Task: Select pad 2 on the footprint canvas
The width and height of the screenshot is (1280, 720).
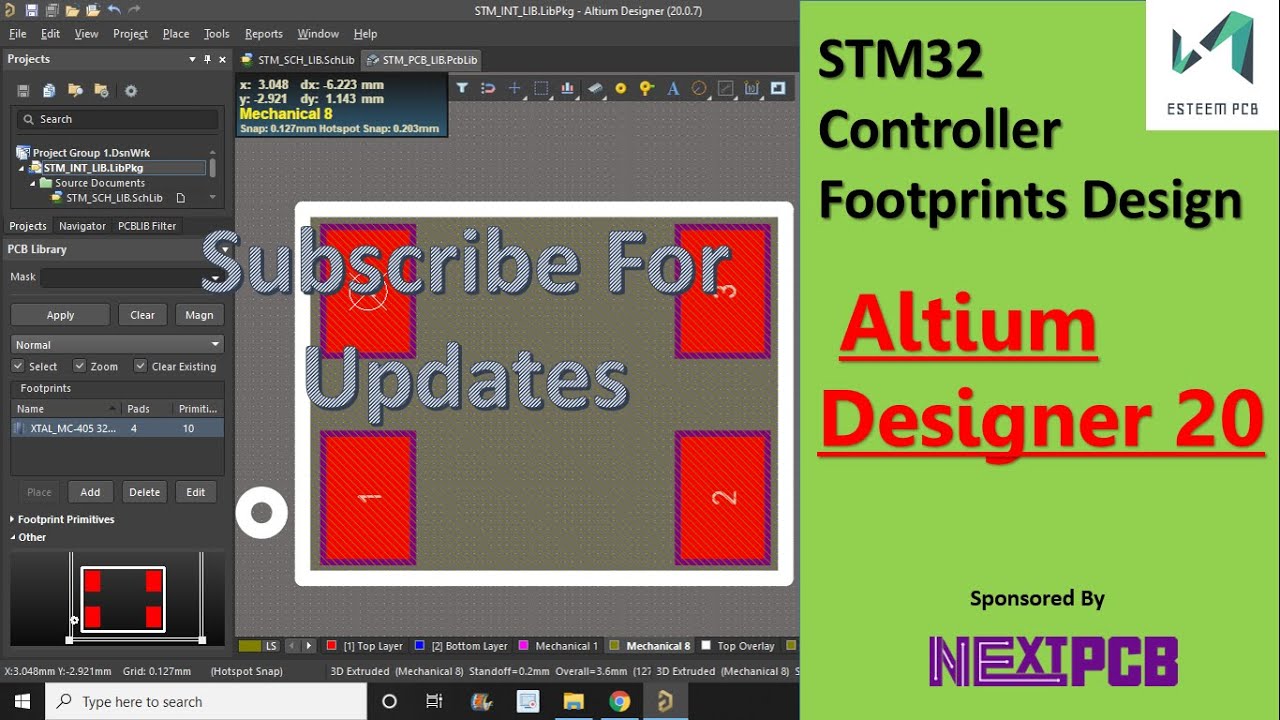Action: (723, 498)
